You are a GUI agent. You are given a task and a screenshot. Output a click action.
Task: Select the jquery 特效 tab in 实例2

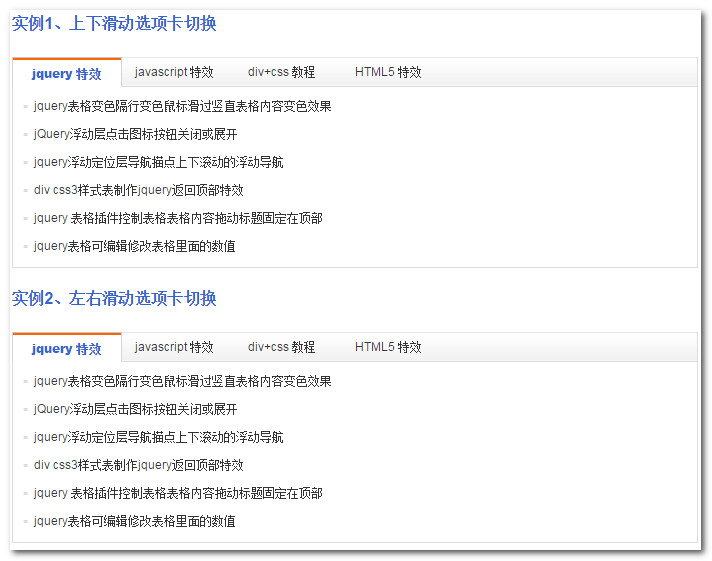coord(67,348)
